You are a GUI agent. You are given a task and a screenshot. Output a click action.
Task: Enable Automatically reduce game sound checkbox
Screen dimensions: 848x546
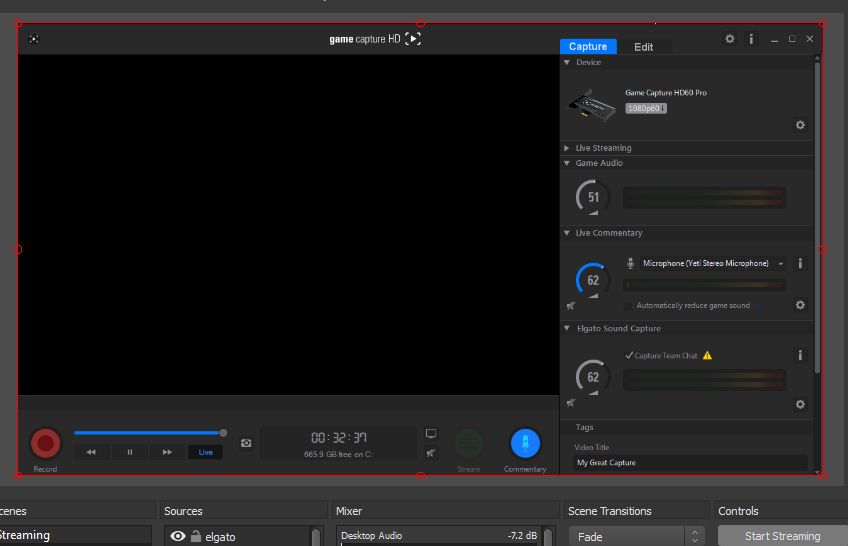click(x=628, y=306)
